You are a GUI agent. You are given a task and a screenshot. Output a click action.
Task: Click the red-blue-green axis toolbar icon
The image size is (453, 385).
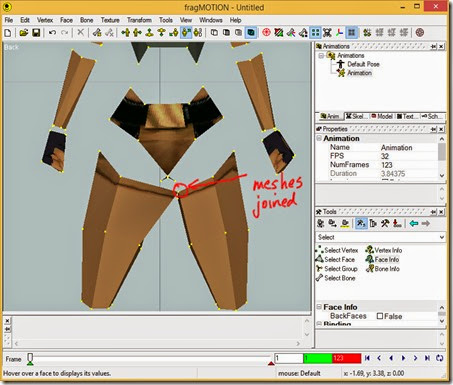point(339,33)
